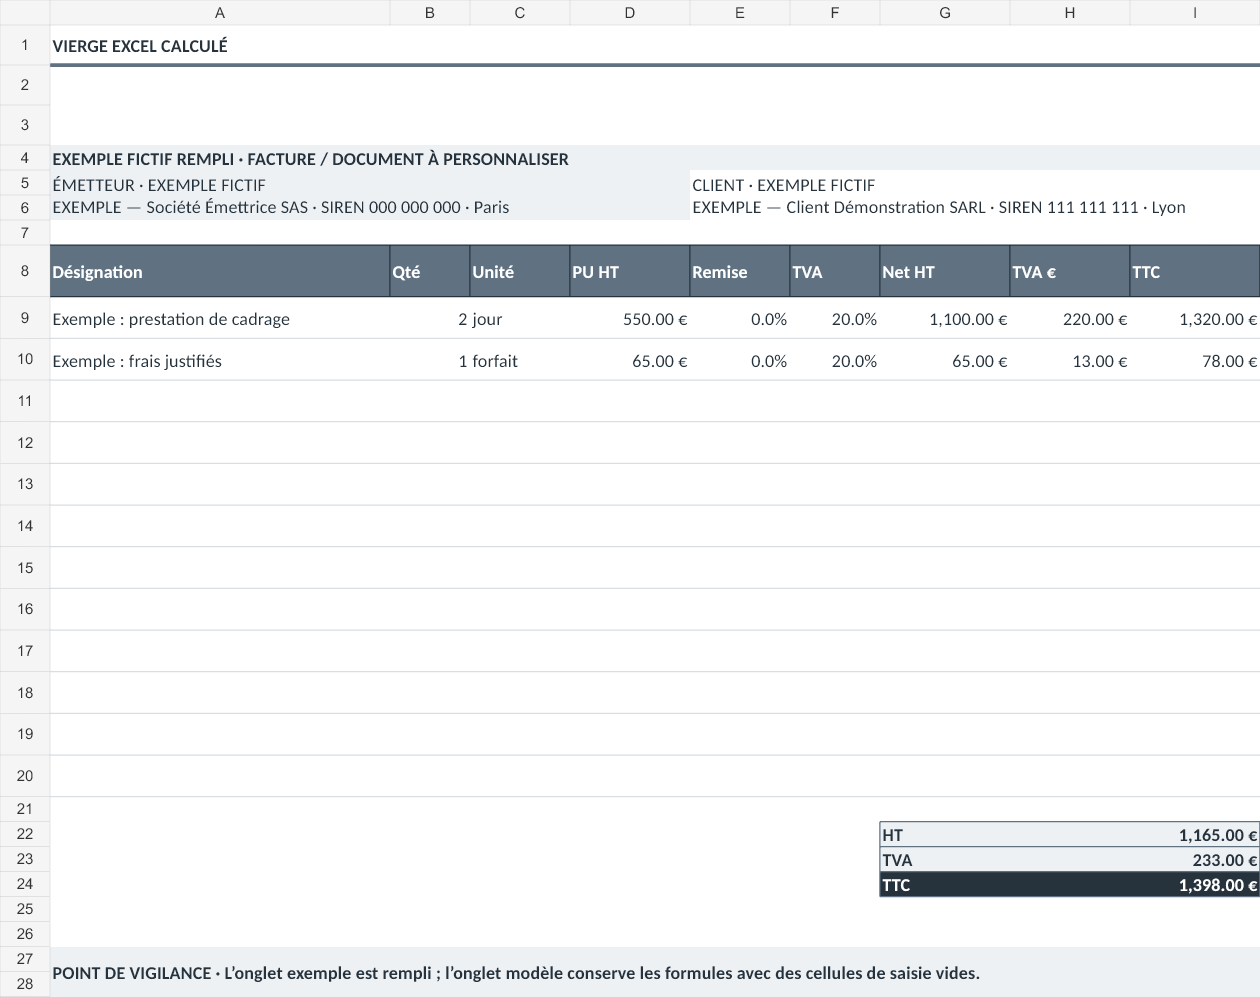
Task: Click the '1,320.00 €' TTC cell
Action: pyautogui.click(x=1195, y=319)
